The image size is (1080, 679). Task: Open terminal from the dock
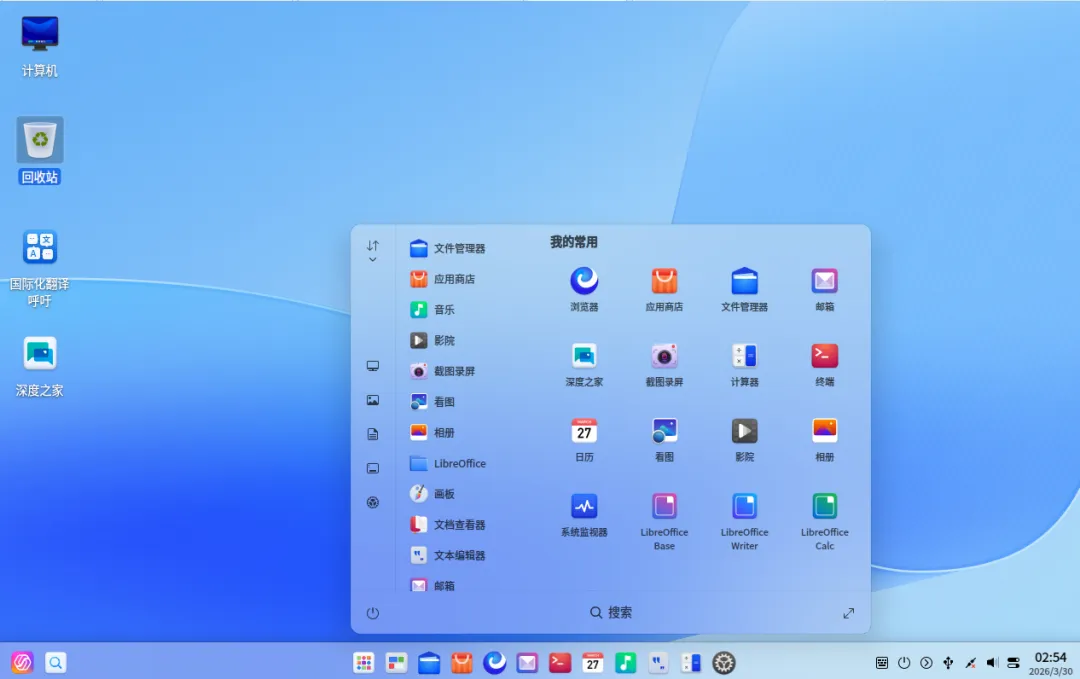pos(560,662)
